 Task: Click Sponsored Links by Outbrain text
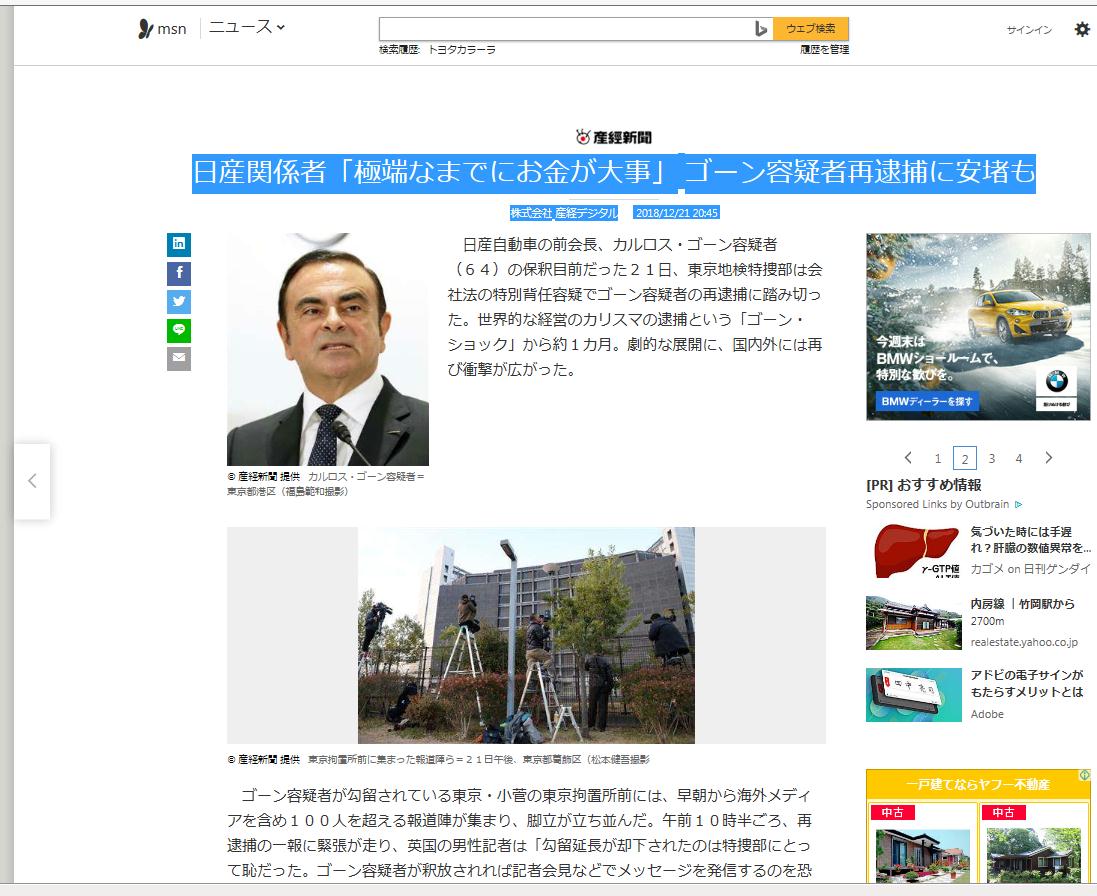[937, 504]
